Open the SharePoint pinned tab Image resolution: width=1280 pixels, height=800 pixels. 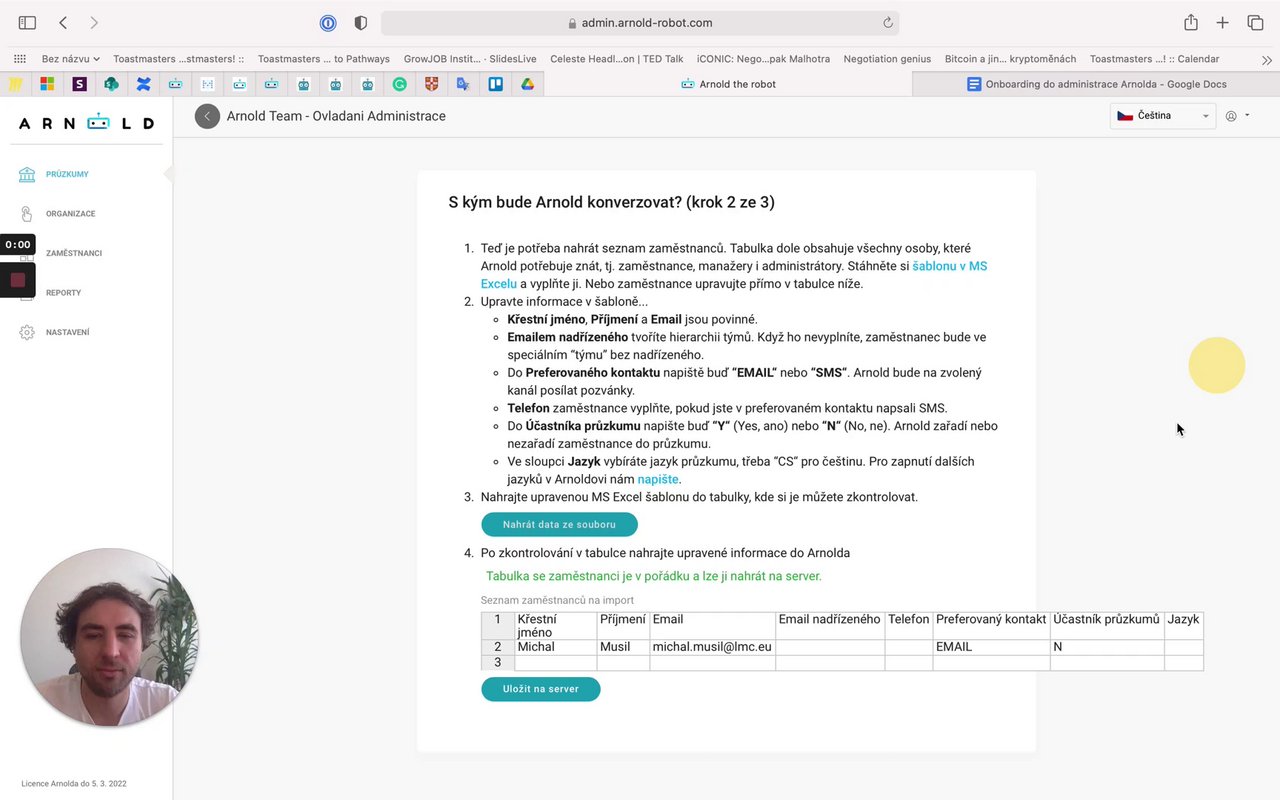click(111, 84)
